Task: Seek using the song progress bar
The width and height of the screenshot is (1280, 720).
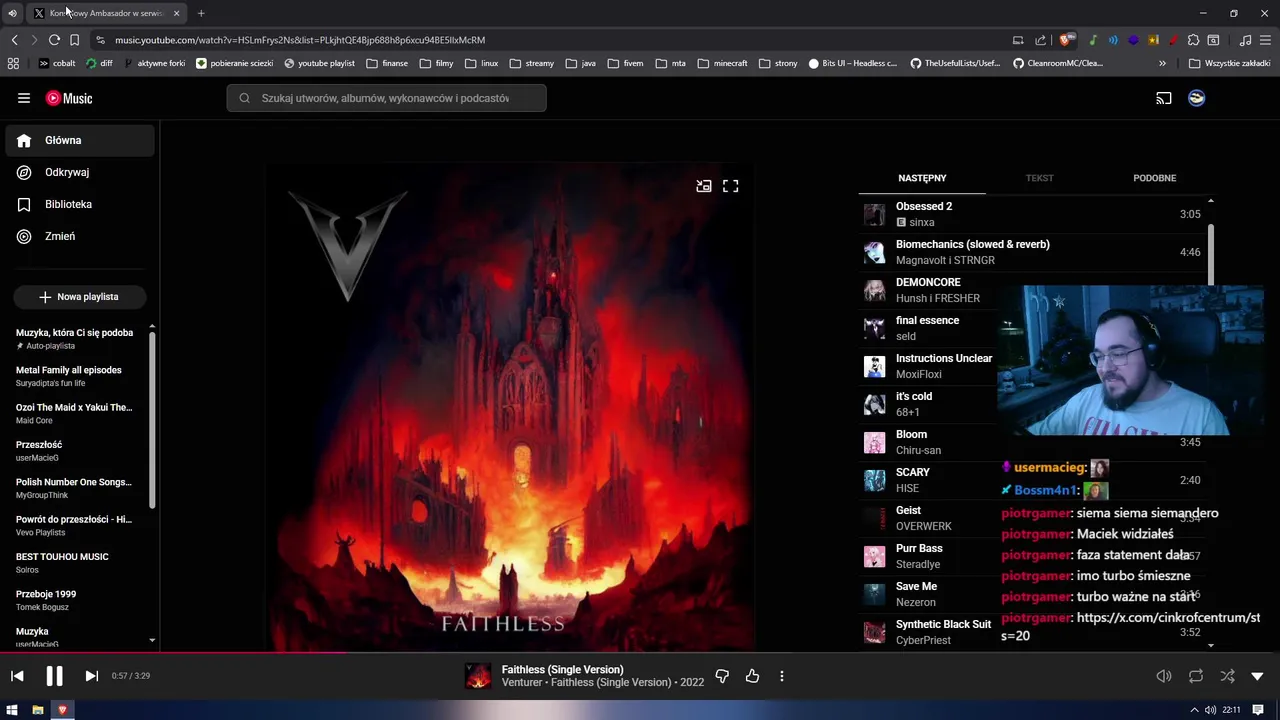Action: [x=640, y=653]
